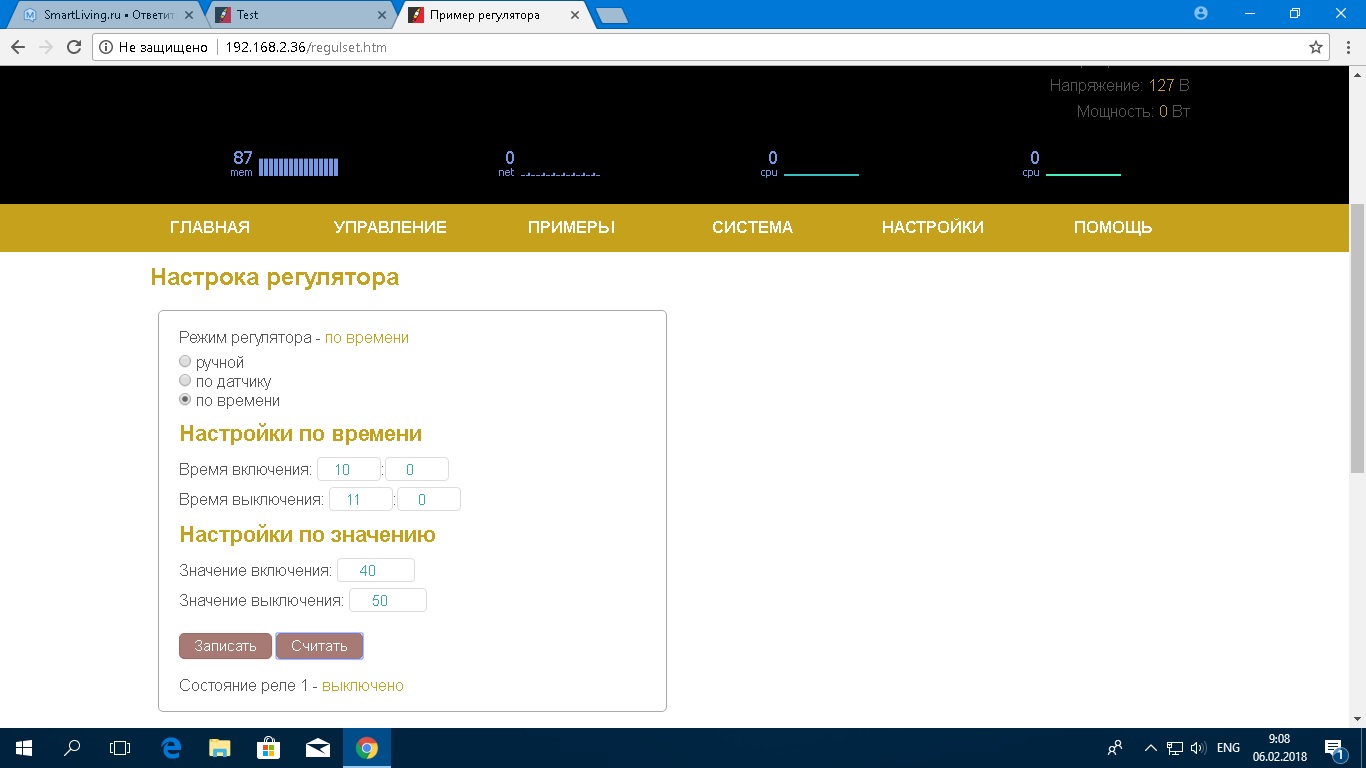The height and width of the screenshot is (768, 1366).
Task: Click the browser address bar URL
Action: (x=306, y=47)
